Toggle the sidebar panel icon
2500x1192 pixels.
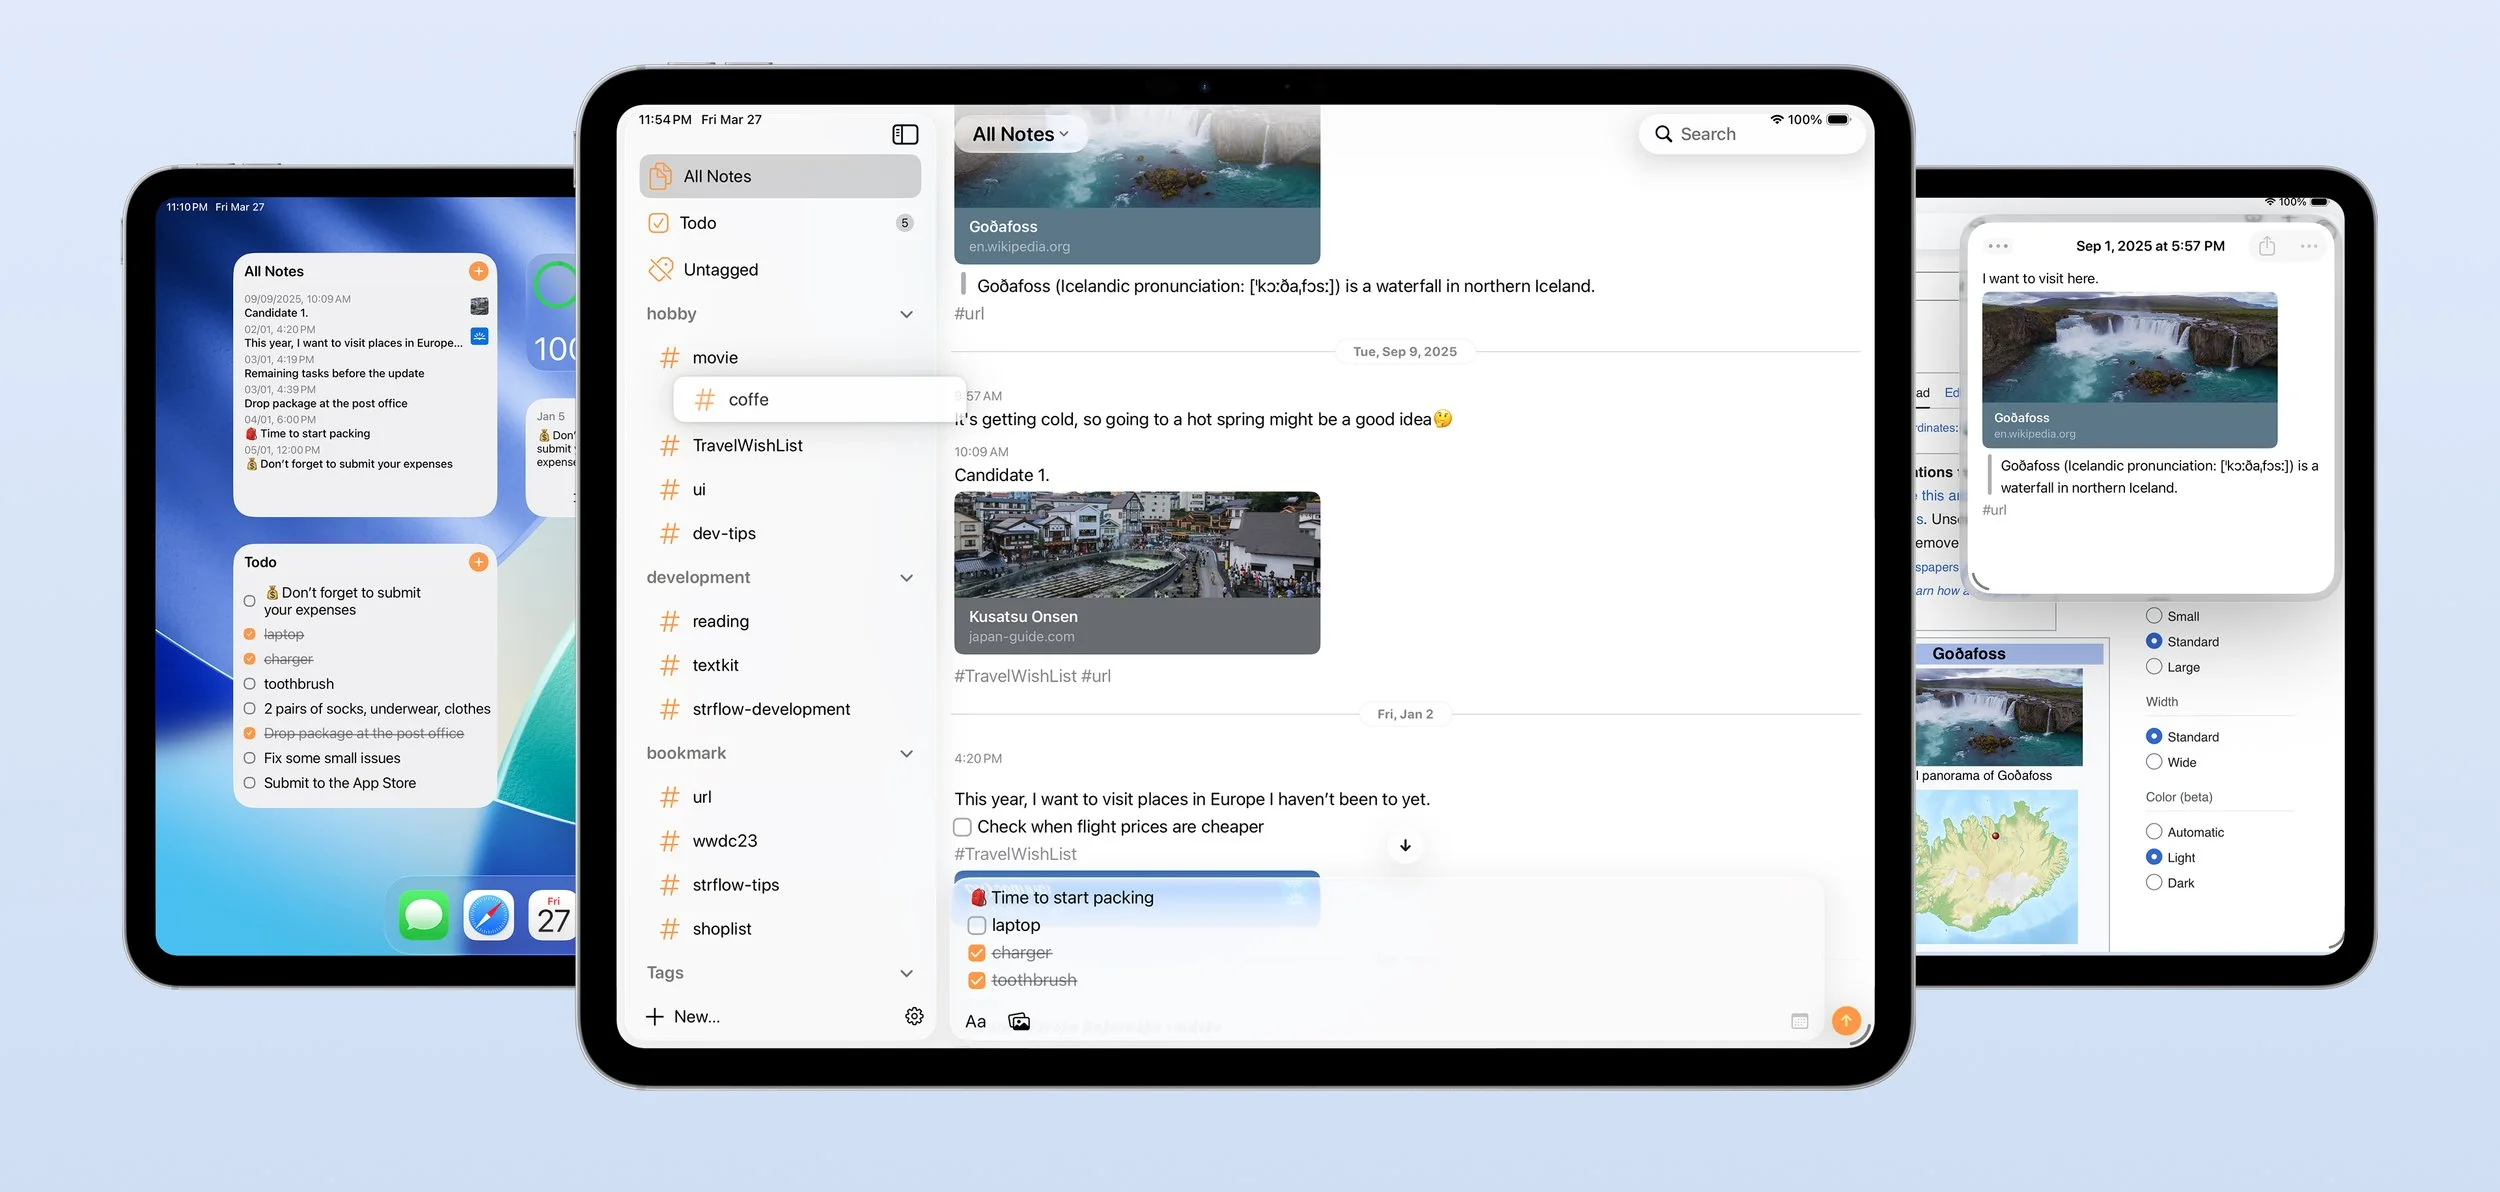pos(905,134)
